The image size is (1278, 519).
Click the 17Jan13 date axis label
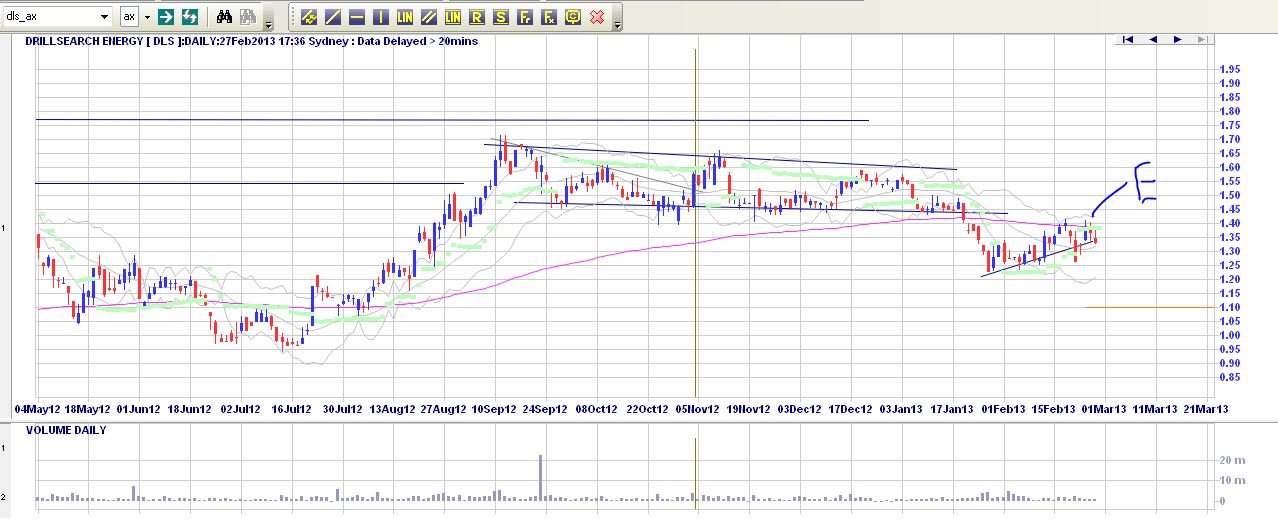(x=952, y=409)
